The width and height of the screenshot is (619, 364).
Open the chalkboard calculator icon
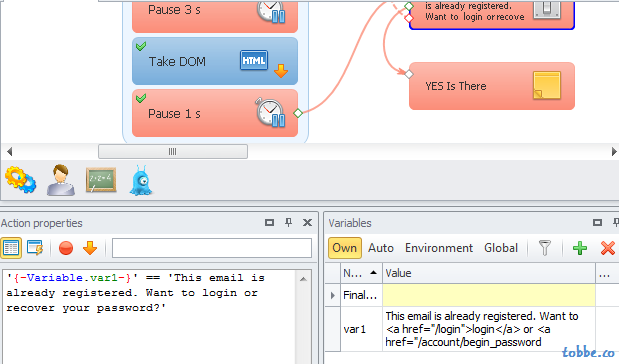pos(101,180)
